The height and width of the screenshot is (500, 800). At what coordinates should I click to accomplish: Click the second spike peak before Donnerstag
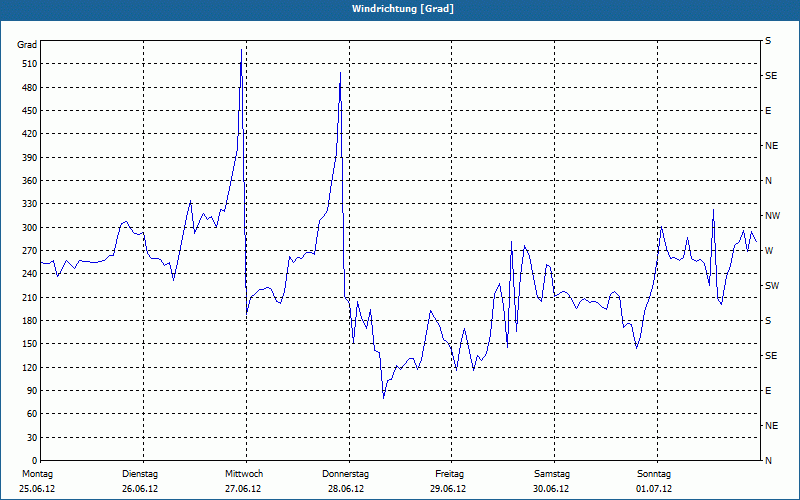(340, 73)
